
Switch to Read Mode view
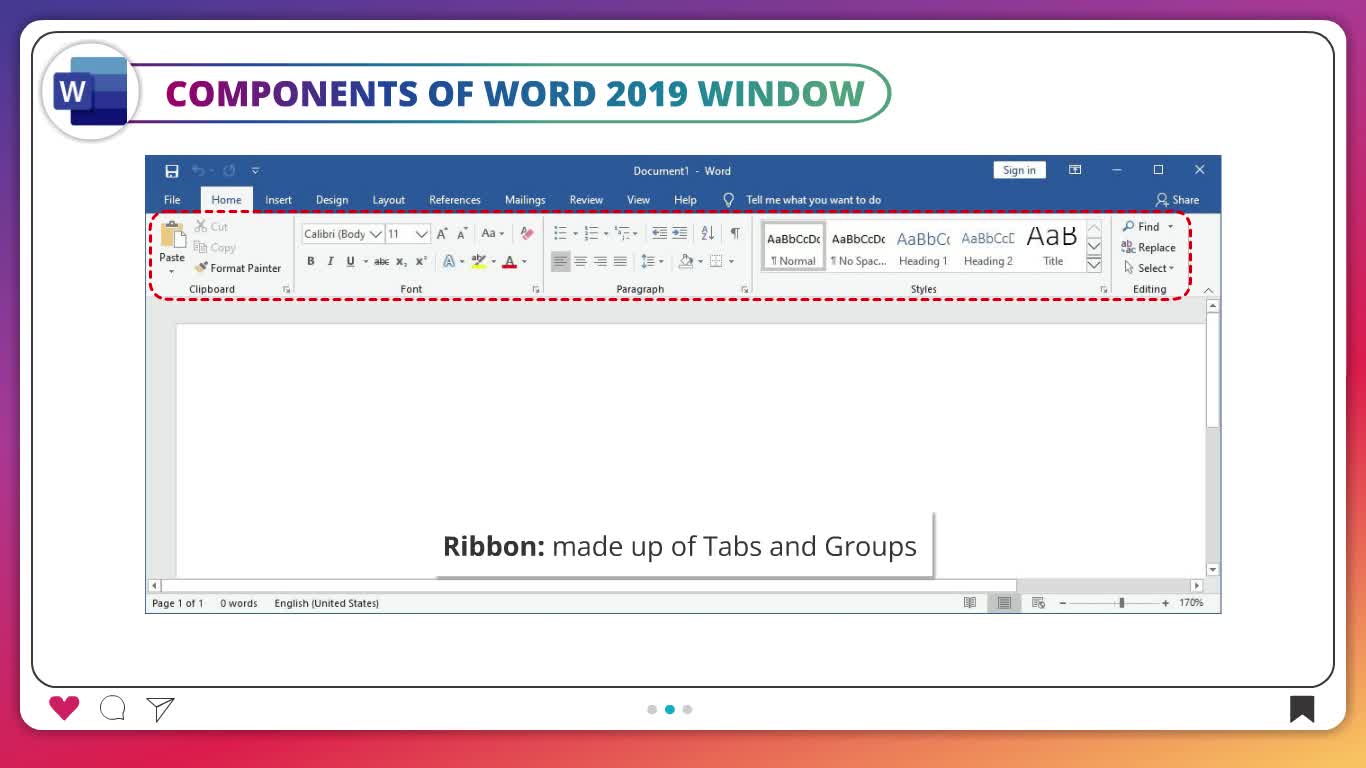click(970, 603)
